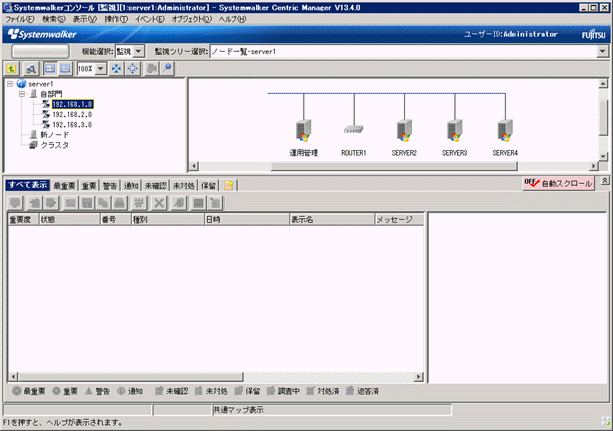Click the note icon tab after 保留
Image resolution: width=613 pixels, height=431 pixels.
228,185
